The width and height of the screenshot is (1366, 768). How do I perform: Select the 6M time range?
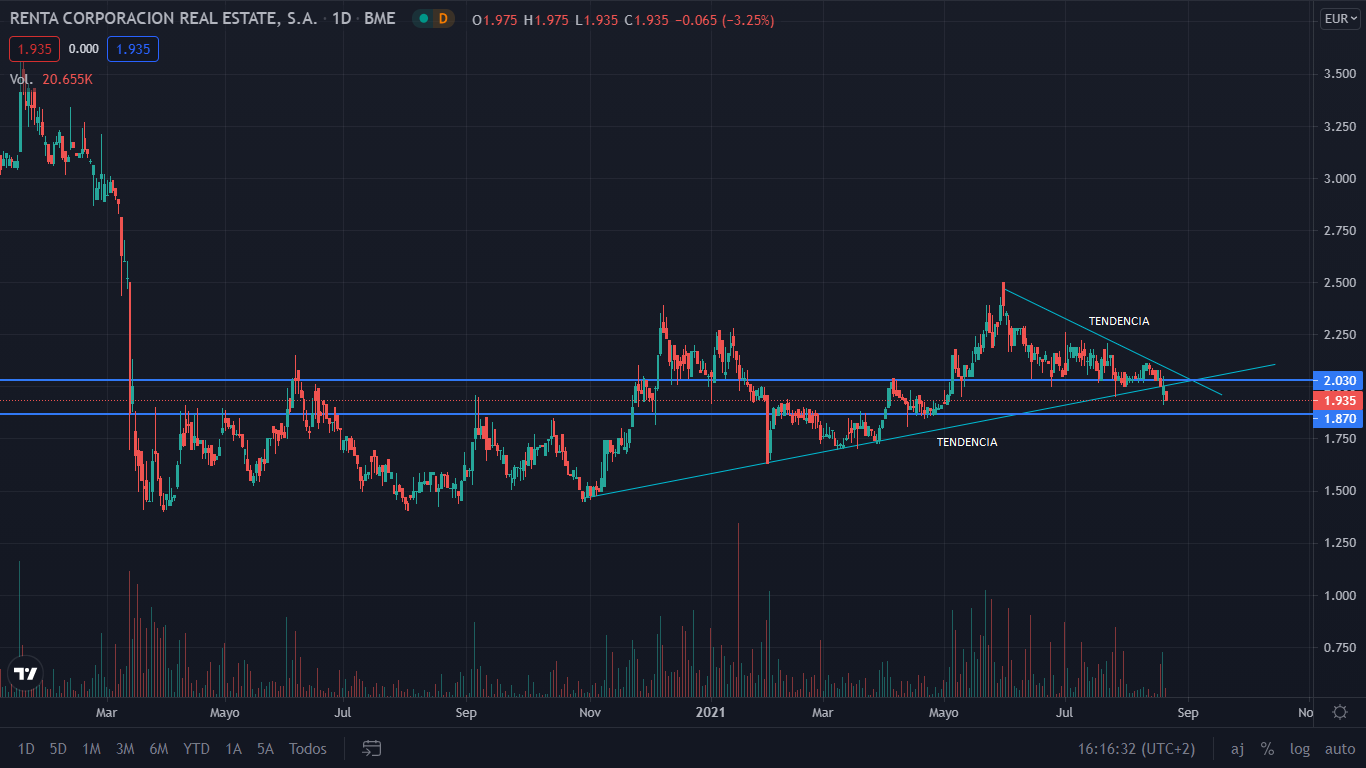pos(158,748)
